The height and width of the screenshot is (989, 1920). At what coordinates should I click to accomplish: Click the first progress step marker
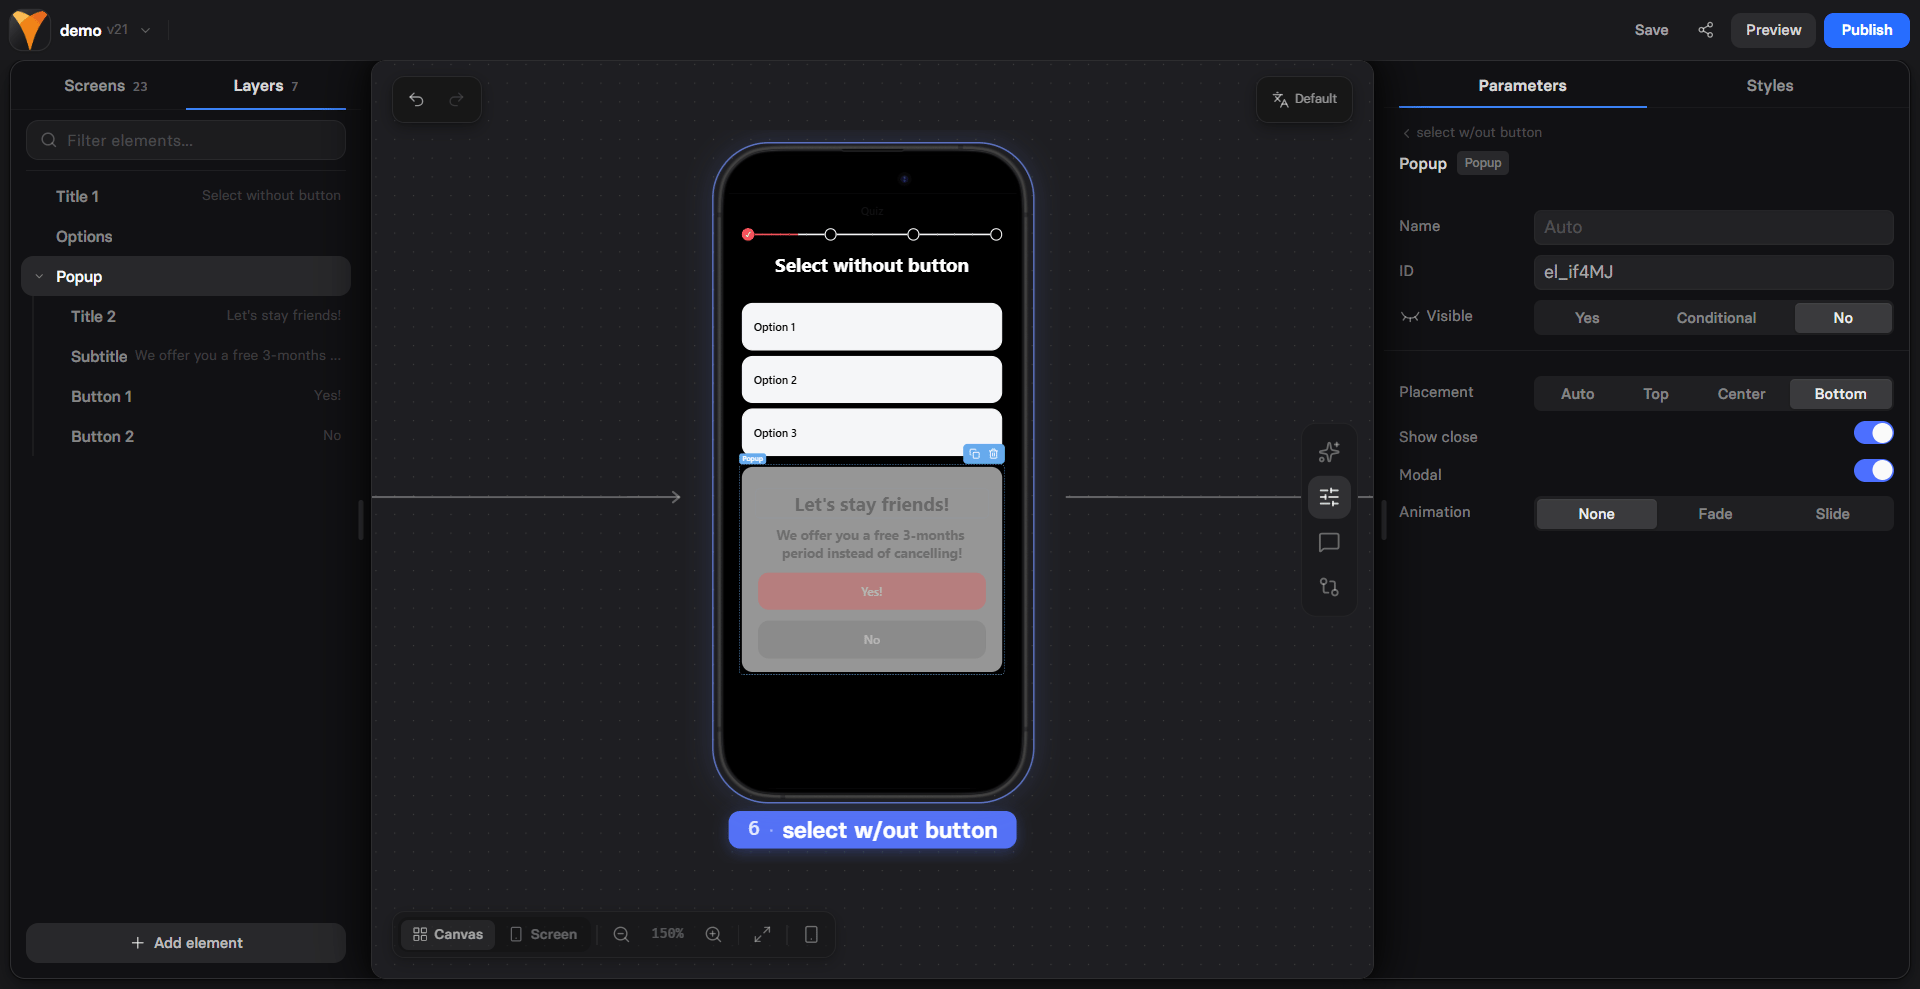[748, 234]
